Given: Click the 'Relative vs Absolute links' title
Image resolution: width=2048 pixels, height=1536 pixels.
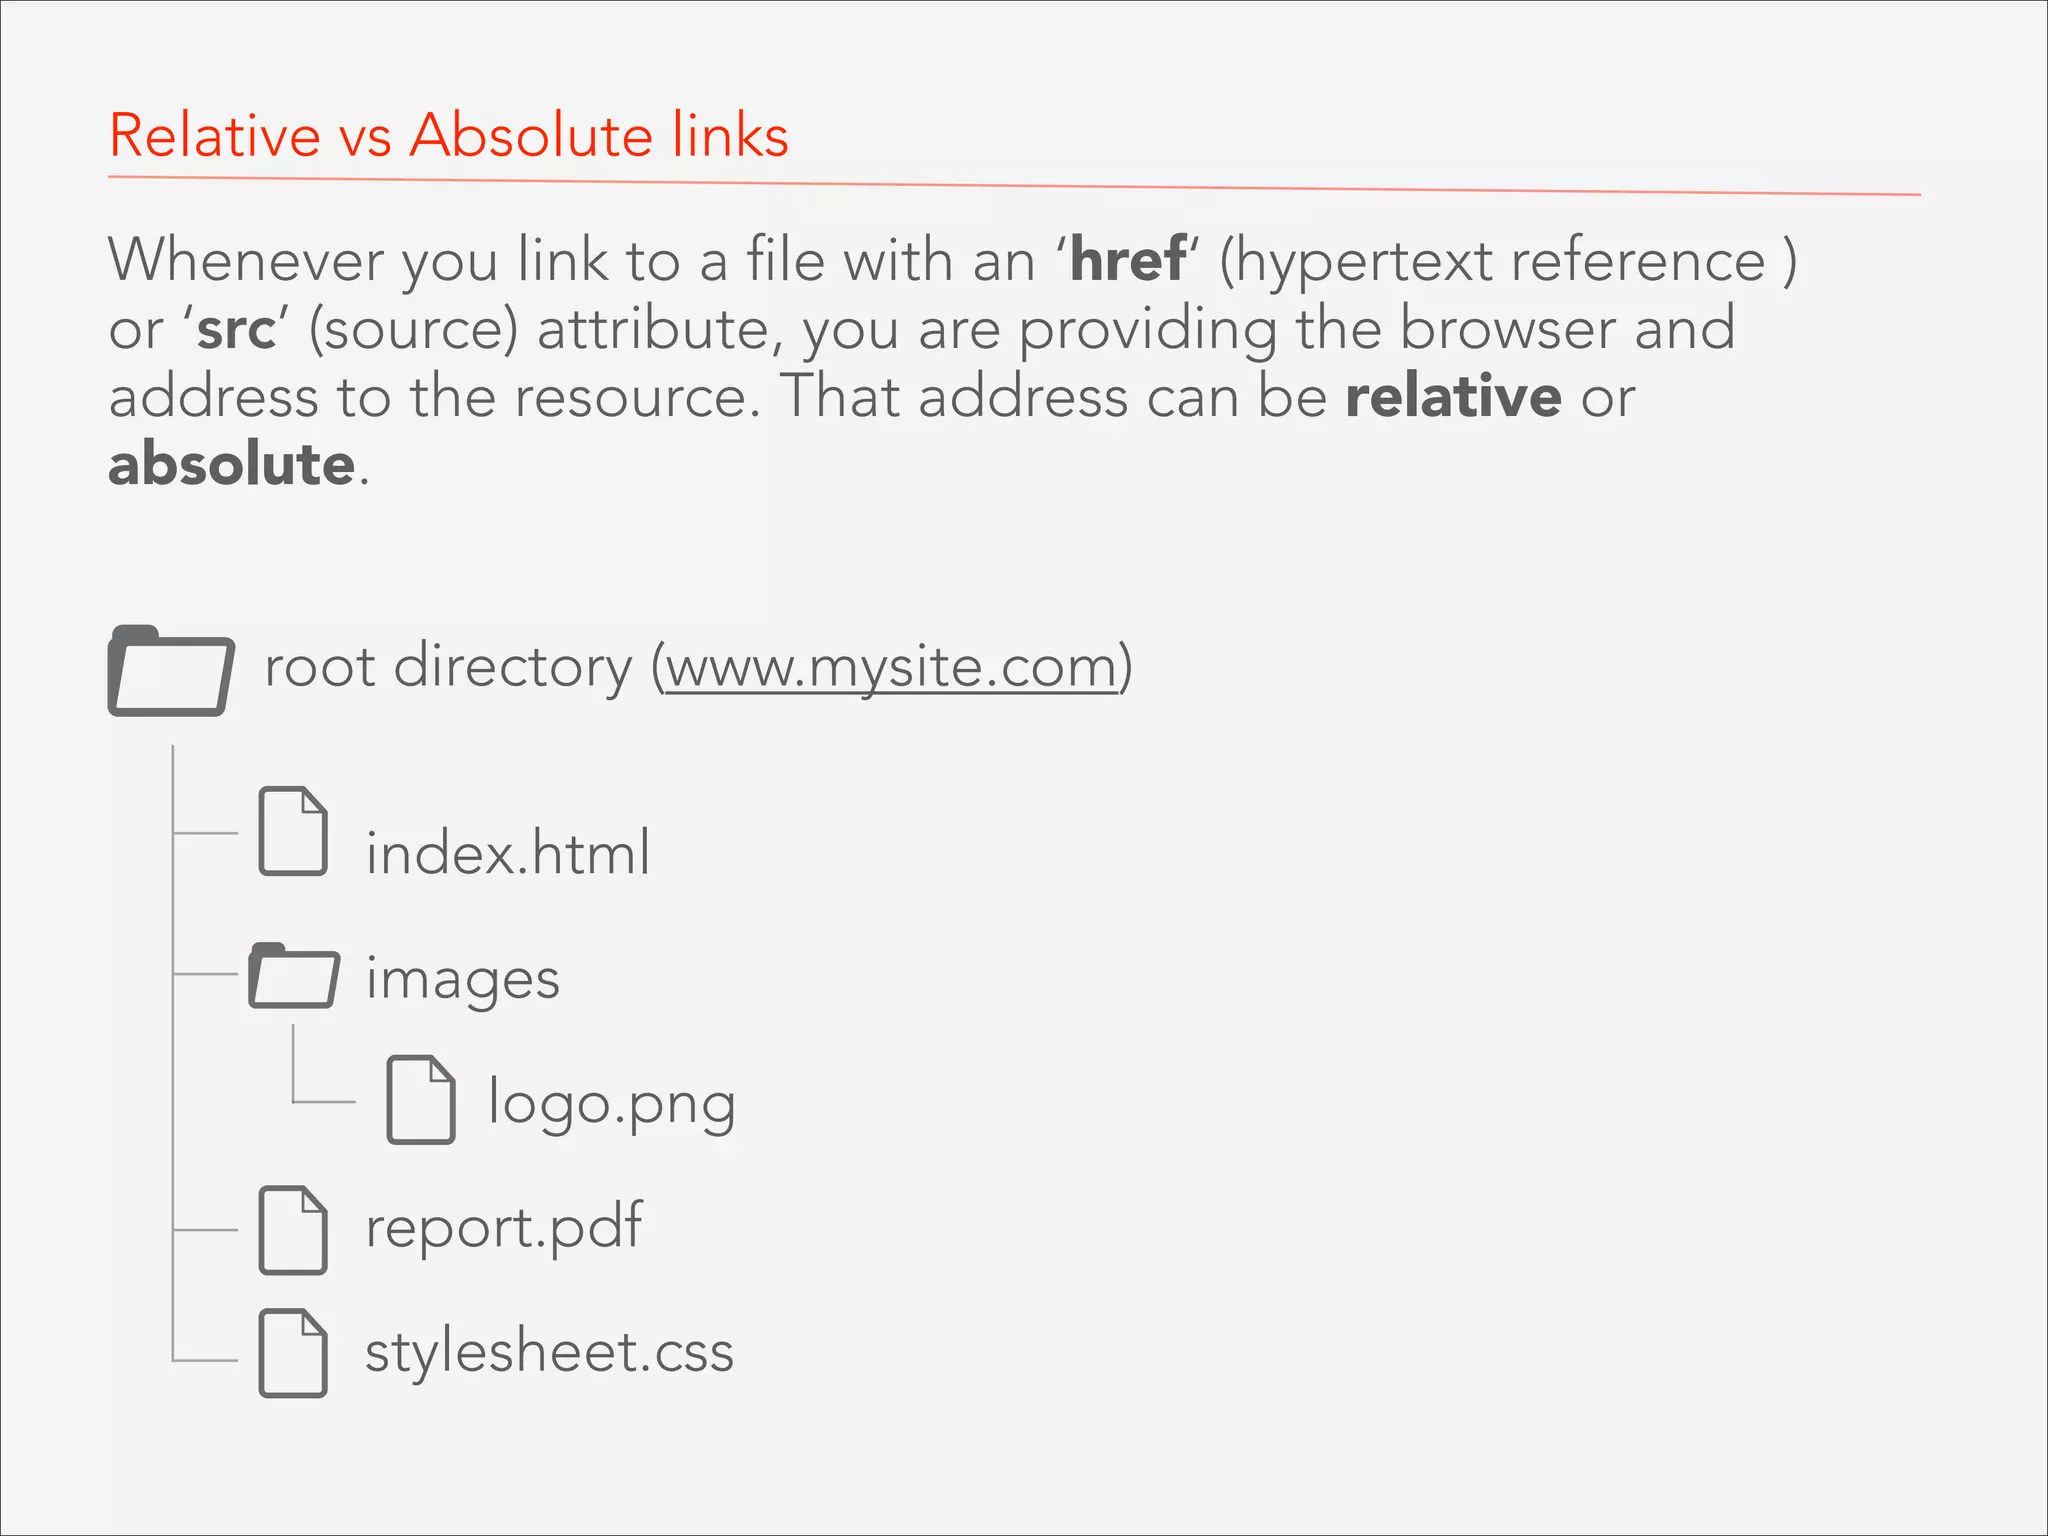Looking at the screenshot, I should pyautogui.click(x=449, y=135).
